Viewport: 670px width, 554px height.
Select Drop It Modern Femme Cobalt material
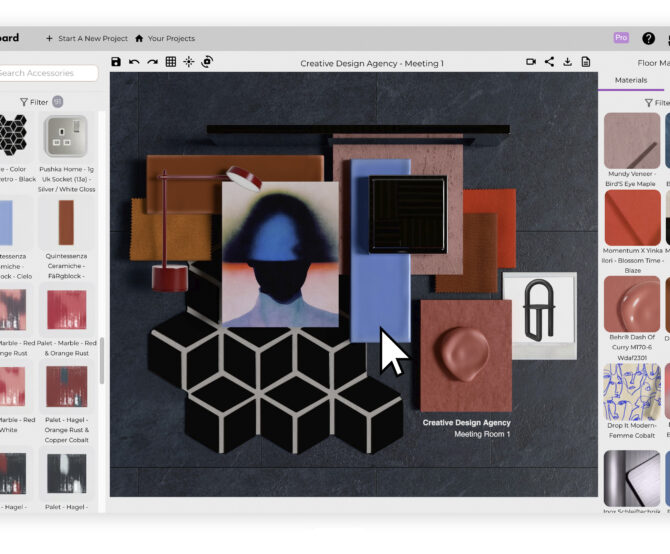[632, 392]
